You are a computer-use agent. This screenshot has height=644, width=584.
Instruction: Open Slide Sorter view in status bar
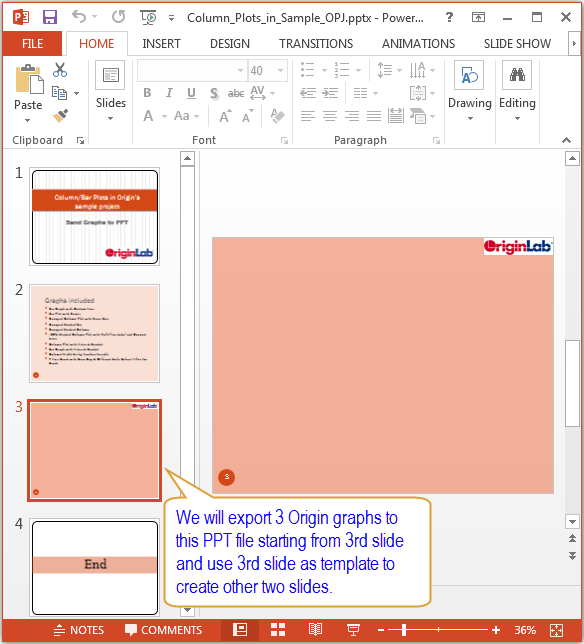(278, 630)
